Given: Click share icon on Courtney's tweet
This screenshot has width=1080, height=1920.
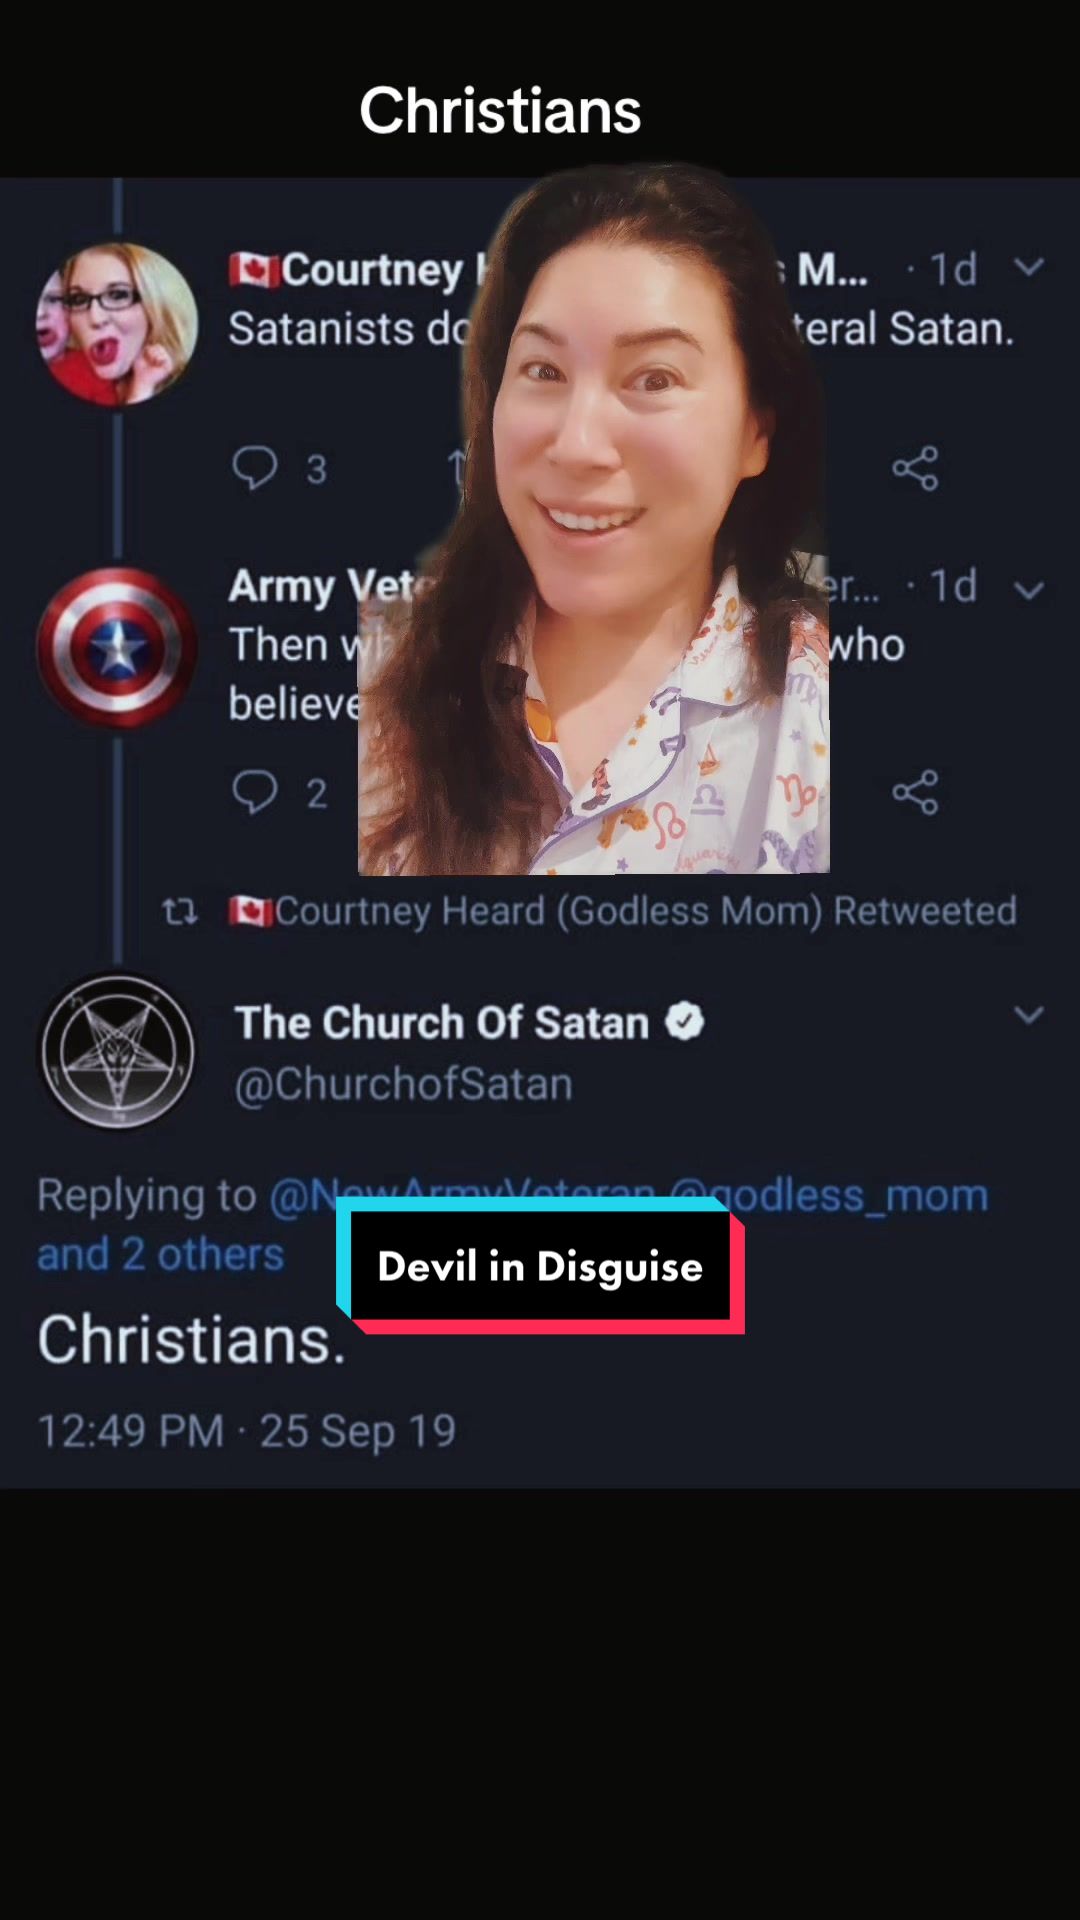Looking at the screenshot, I should click(915, 468).
